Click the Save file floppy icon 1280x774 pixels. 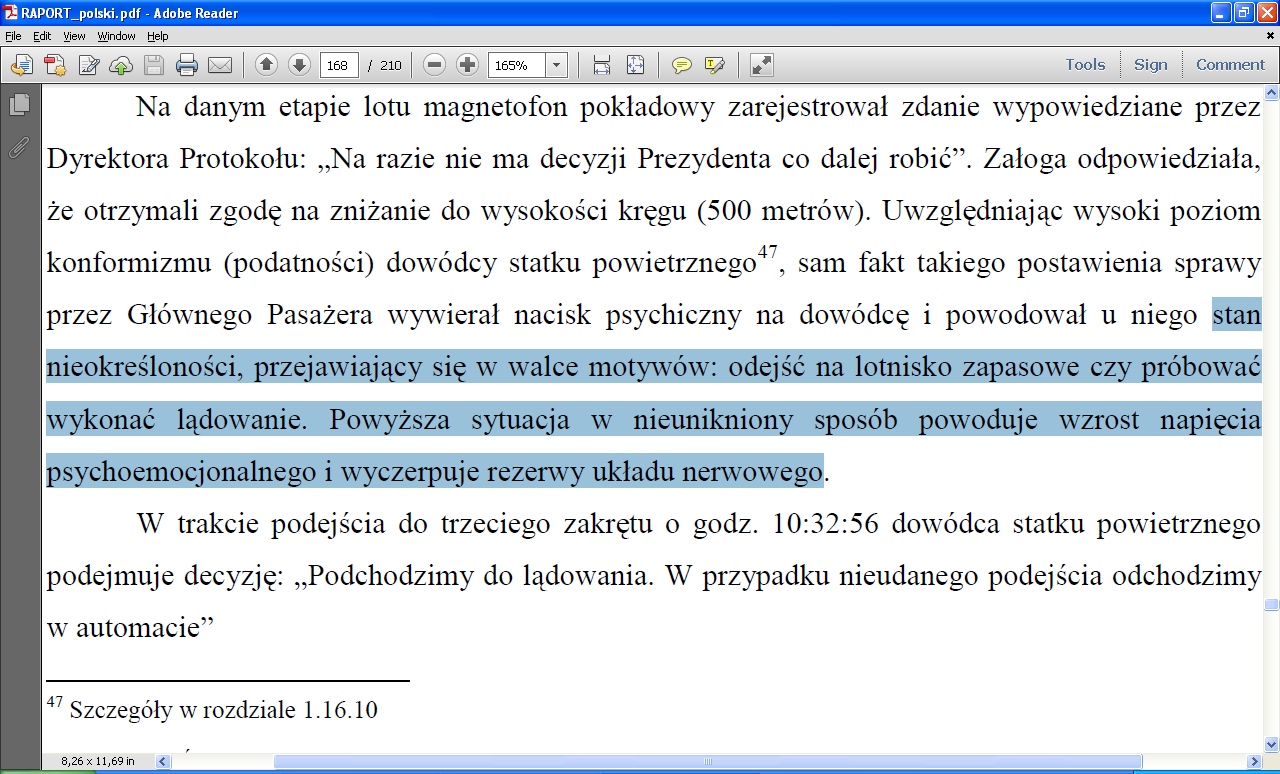click(x=154, y=65)
